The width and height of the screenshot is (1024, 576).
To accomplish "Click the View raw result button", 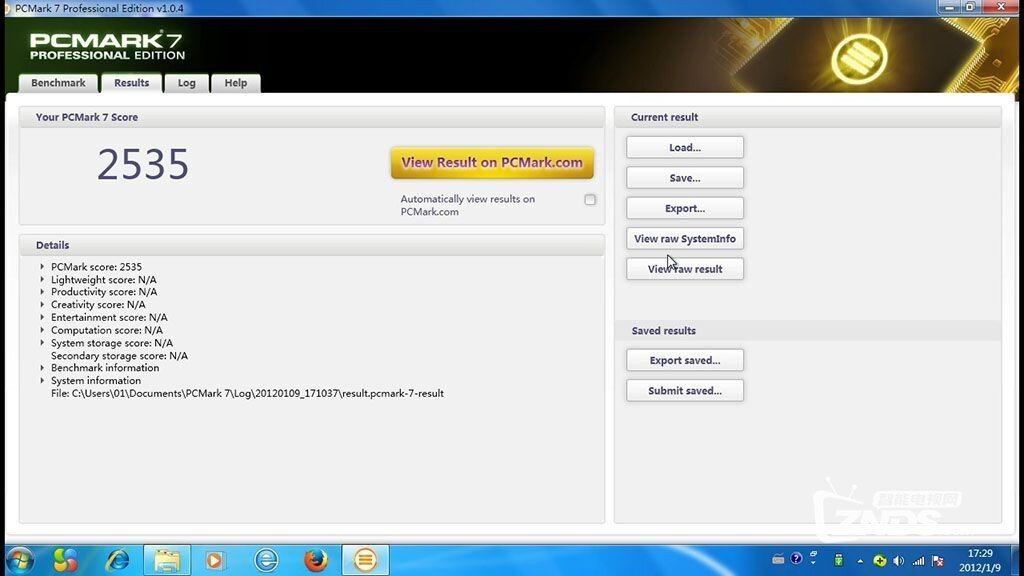I will [x=685, y=269].
